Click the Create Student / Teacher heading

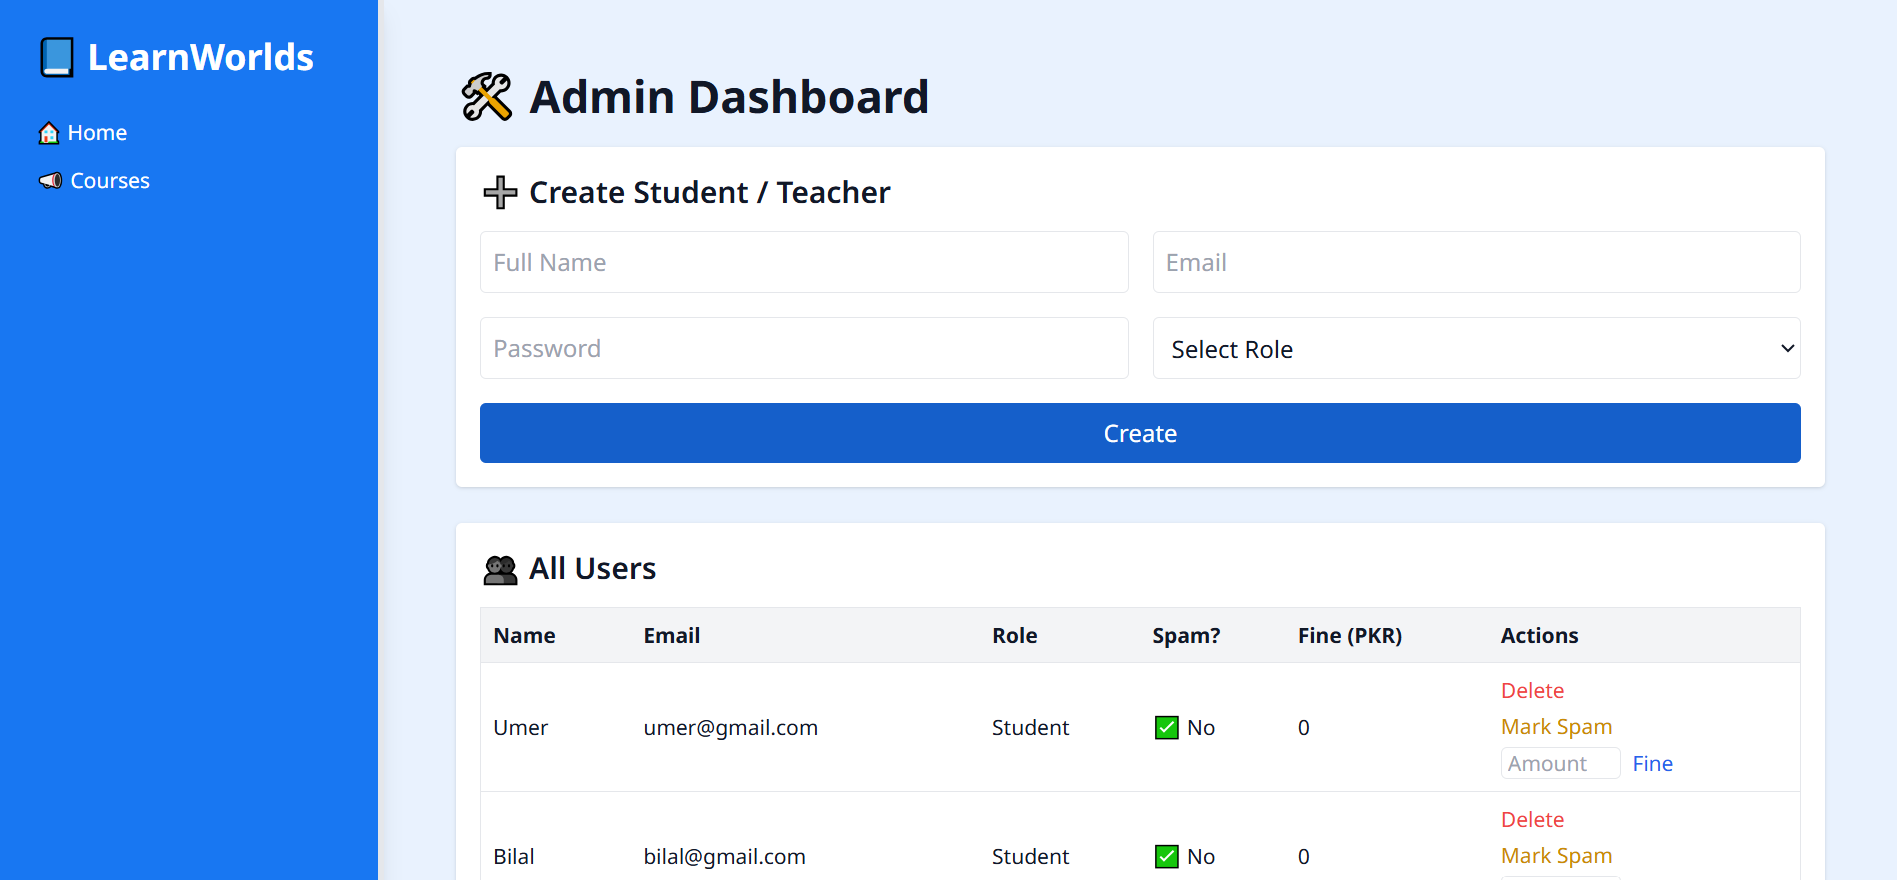tap(709, 192)
